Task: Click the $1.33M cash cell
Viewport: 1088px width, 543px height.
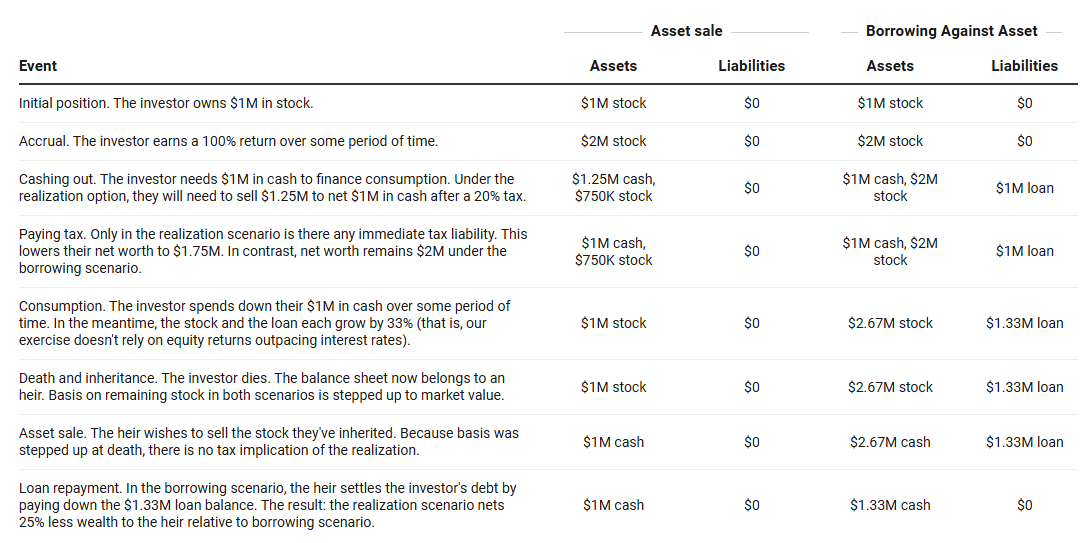Action: [x=890, y=505]
